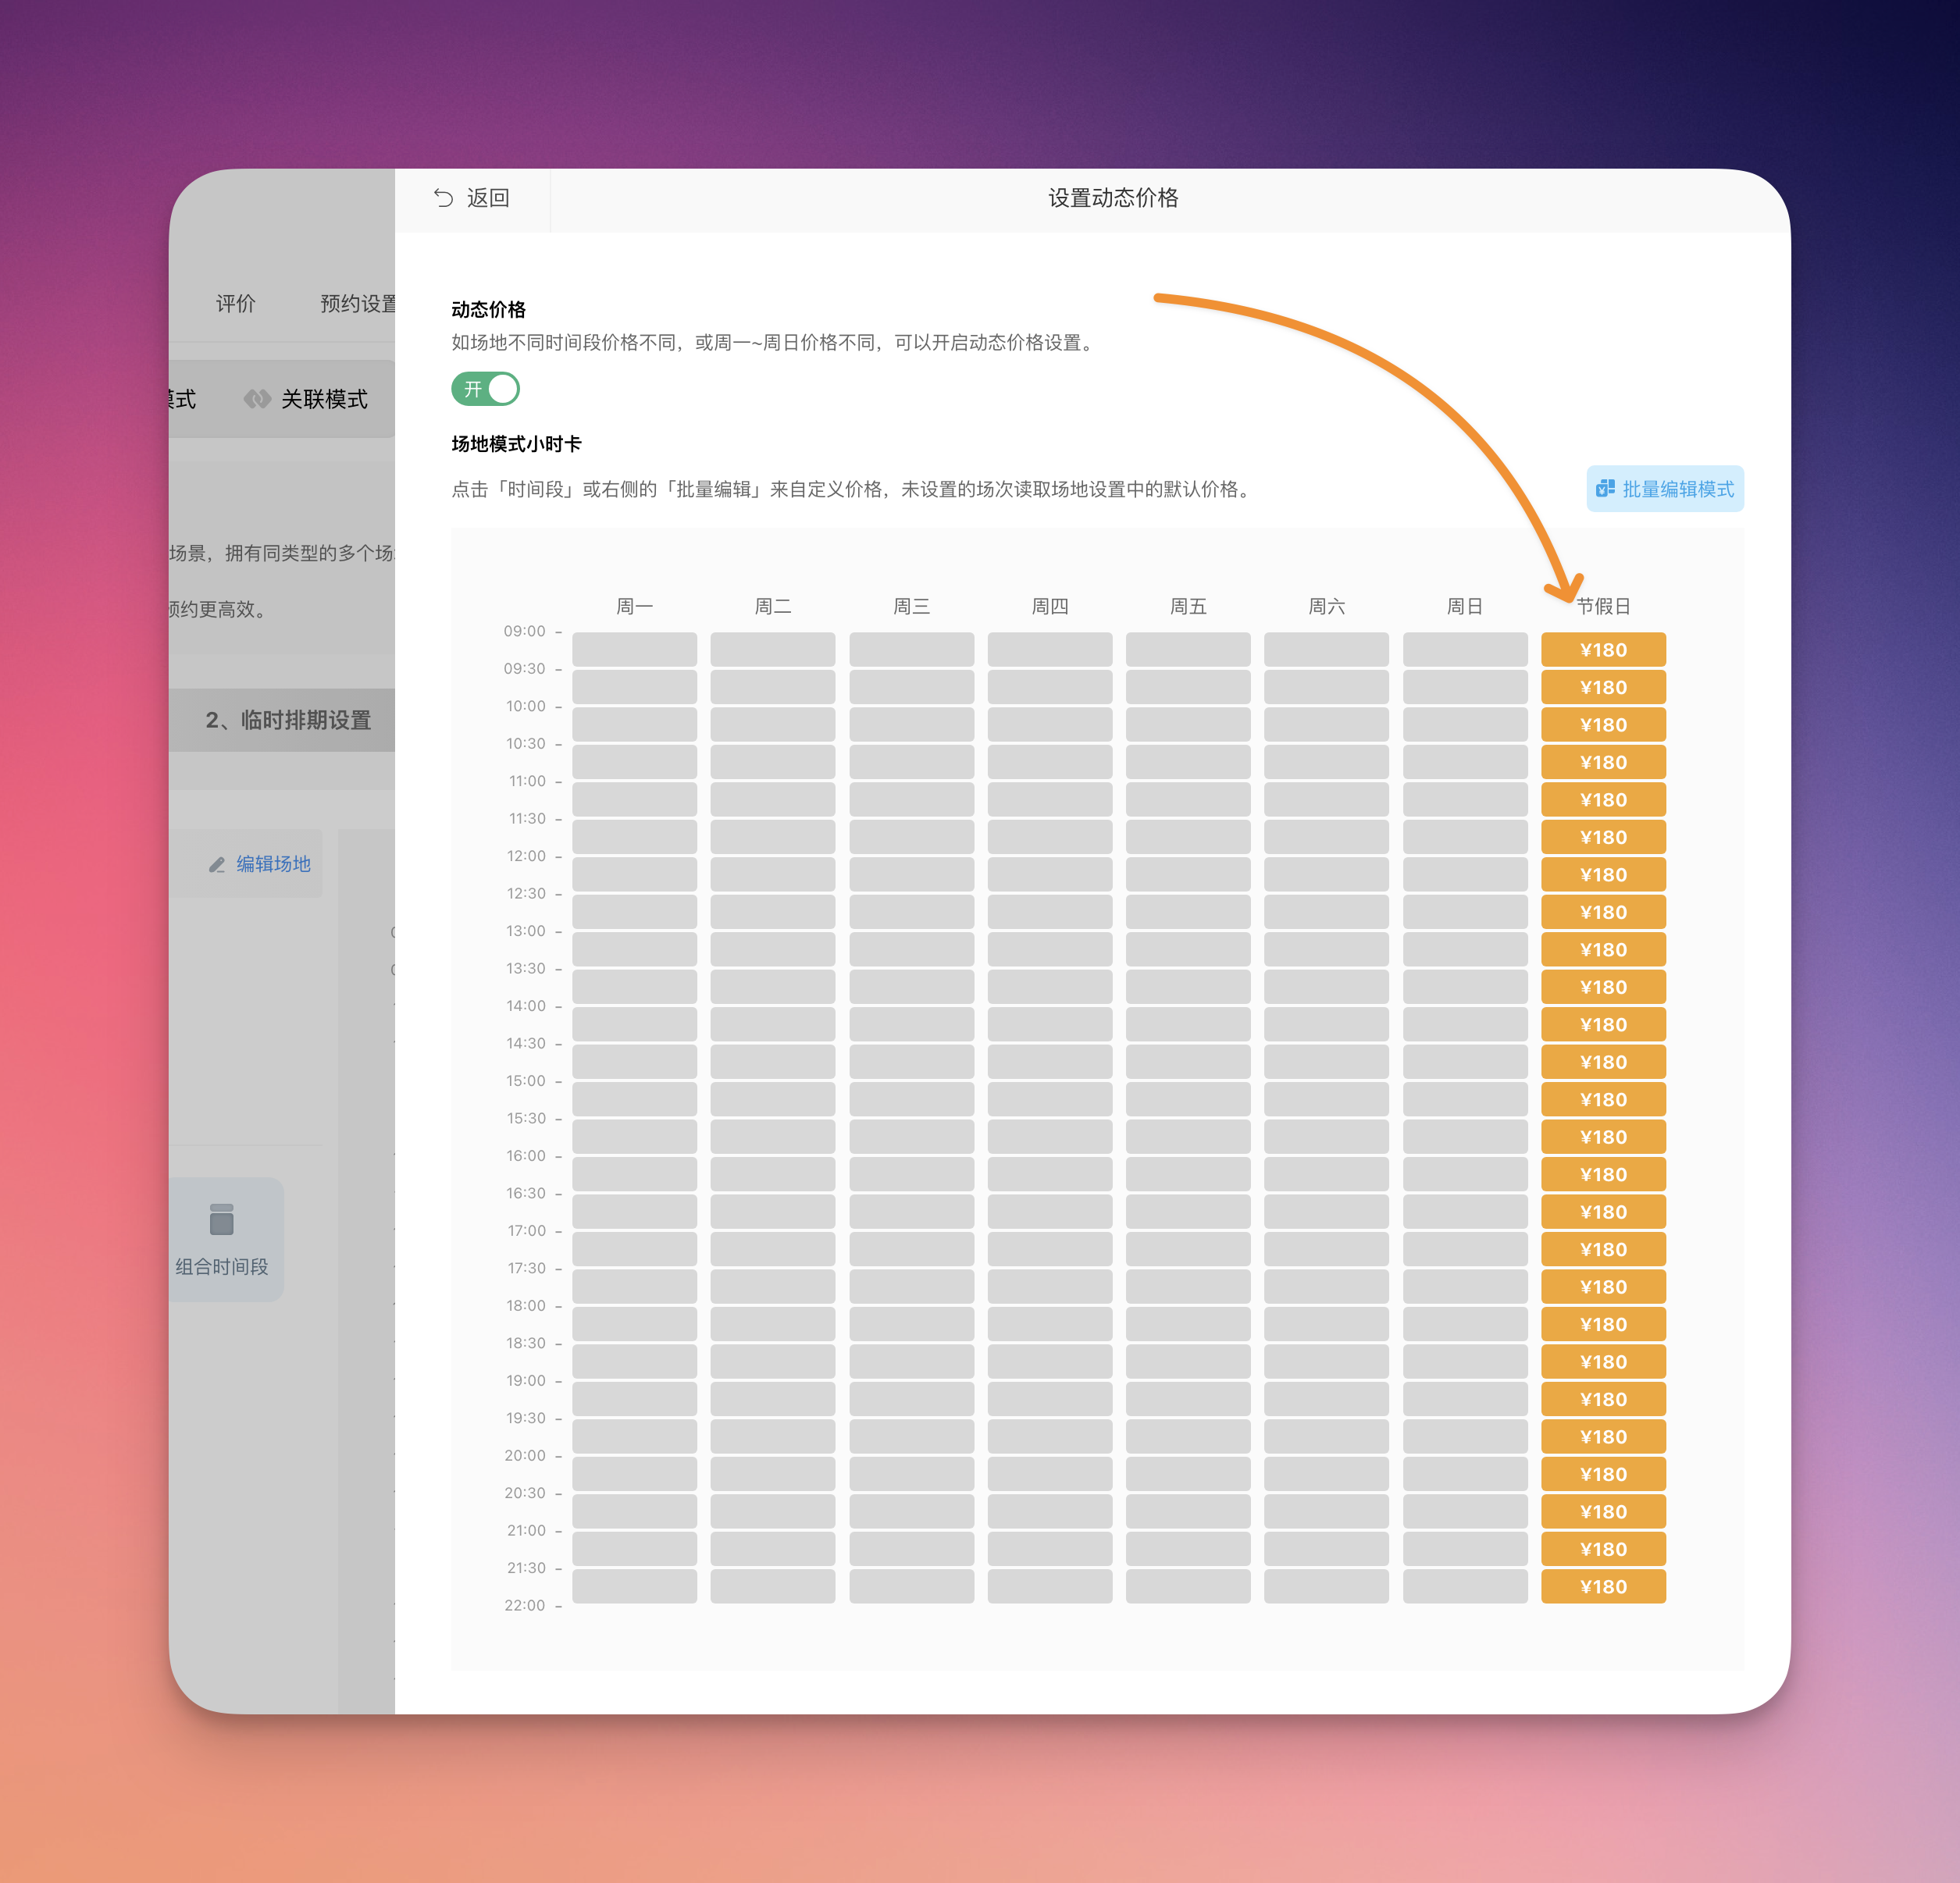This screenshot has width=1960, height=1883.
Task: Click the pencil icon beside 编辑场地
Action: coord(216,864)
